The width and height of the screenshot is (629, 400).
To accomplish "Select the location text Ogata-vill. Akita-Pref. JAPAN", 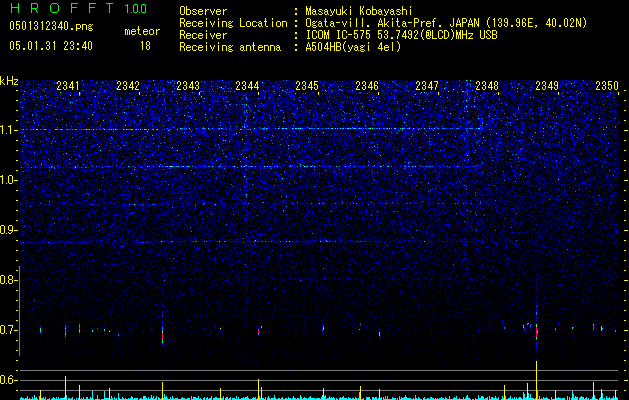I will pyautogui.click(x=393, y=23).
